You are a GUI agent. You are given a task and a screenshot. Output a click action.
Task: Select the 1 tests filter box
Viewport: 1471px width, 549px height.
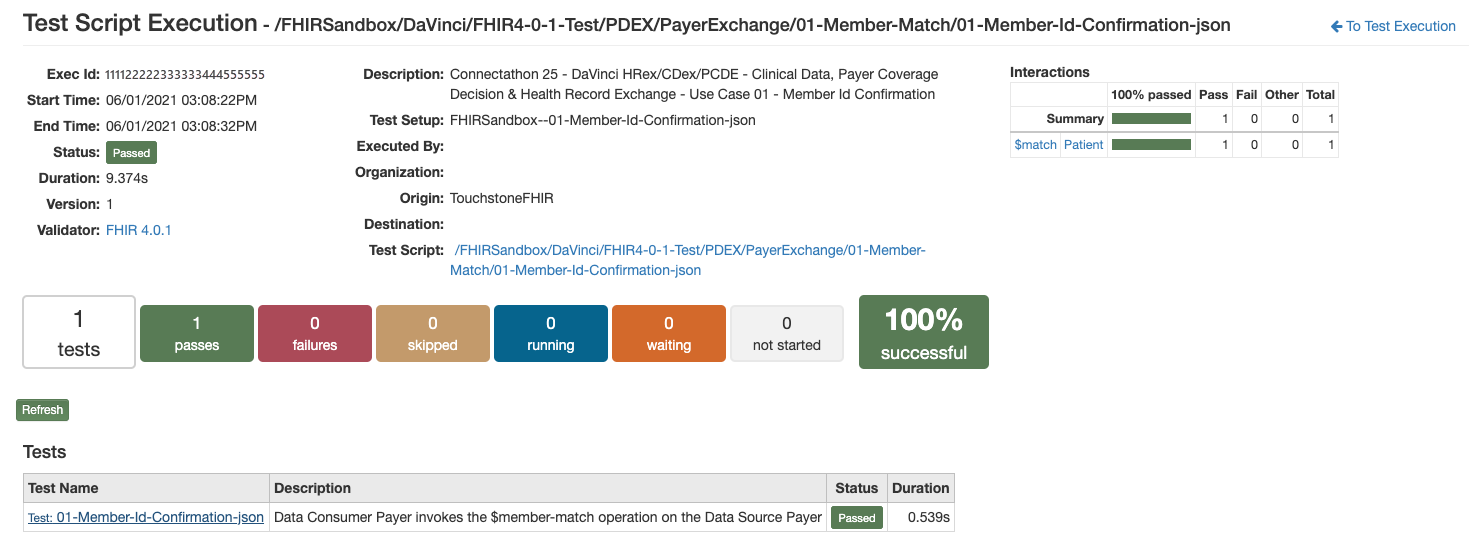point(79,332)
